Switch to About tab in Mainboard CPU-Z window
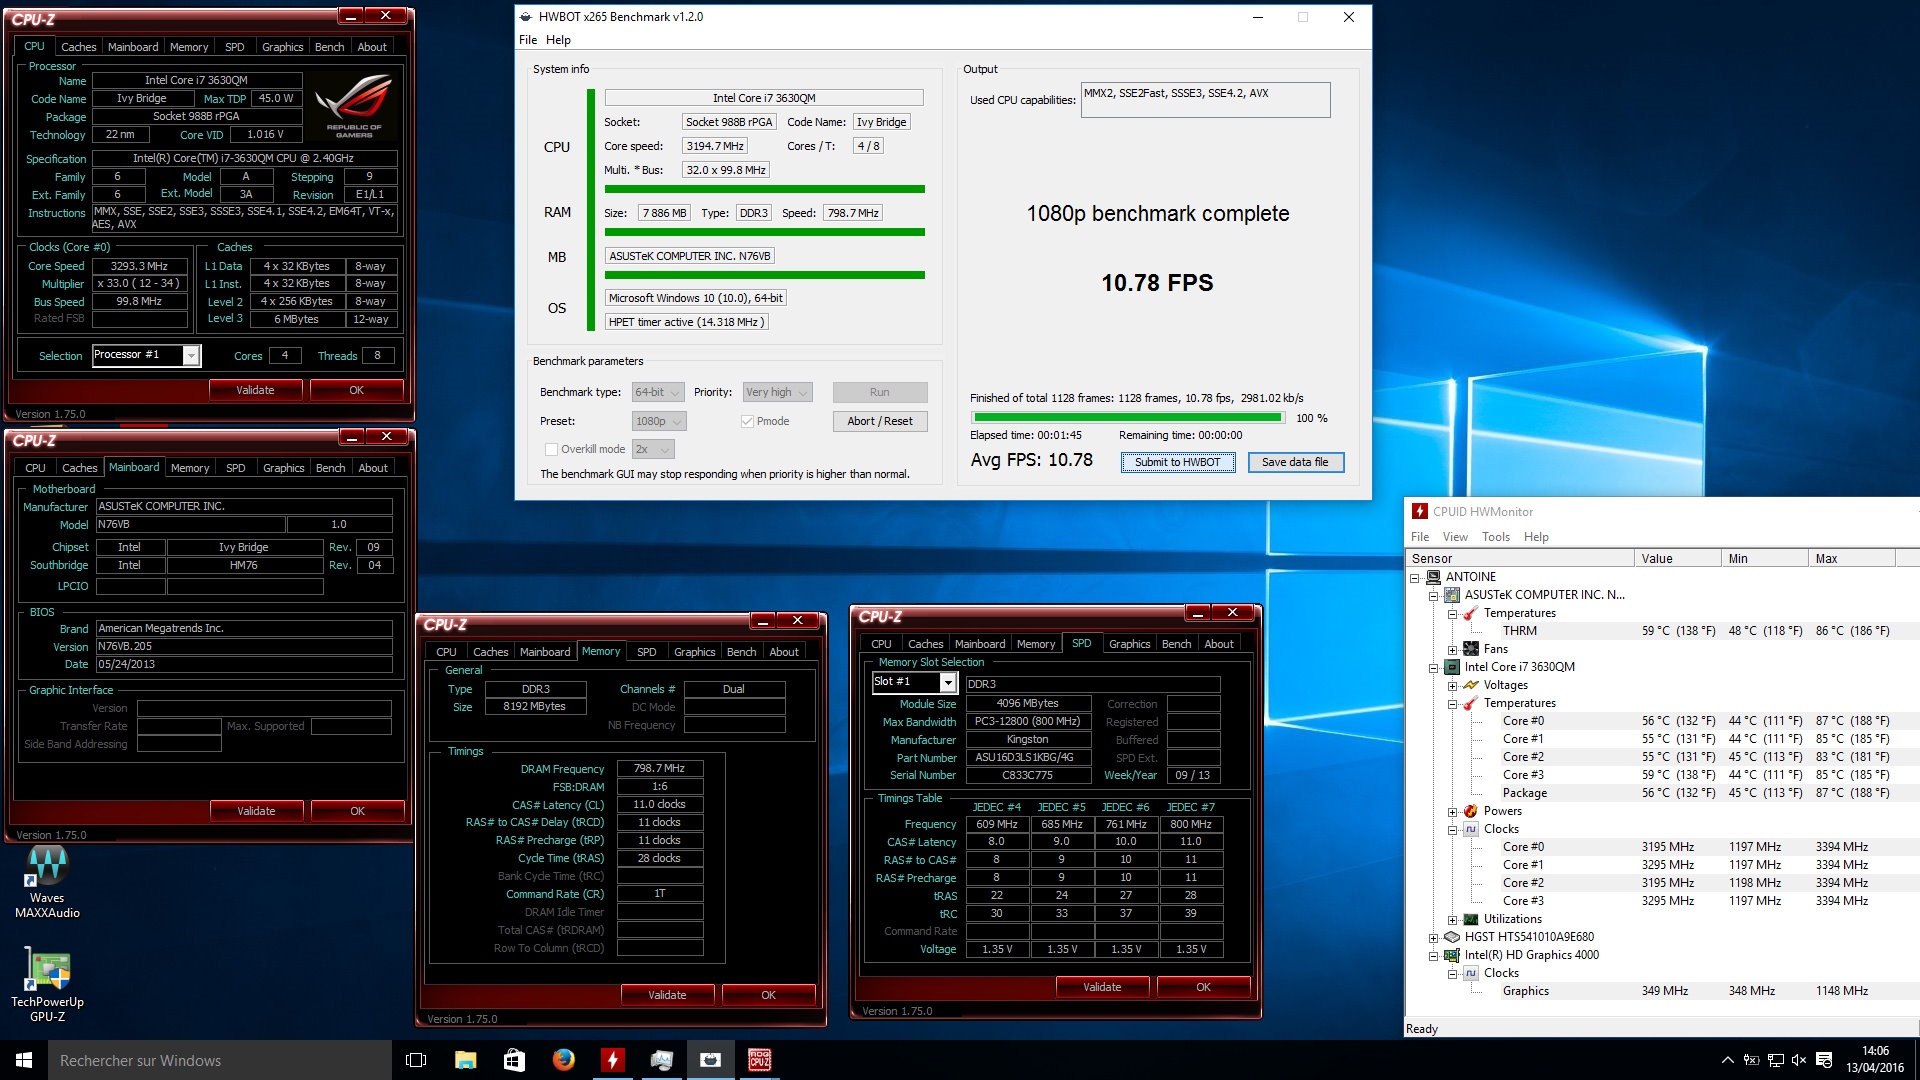1920x1080 pixels. pyautogui.click(x=373, y=468)
